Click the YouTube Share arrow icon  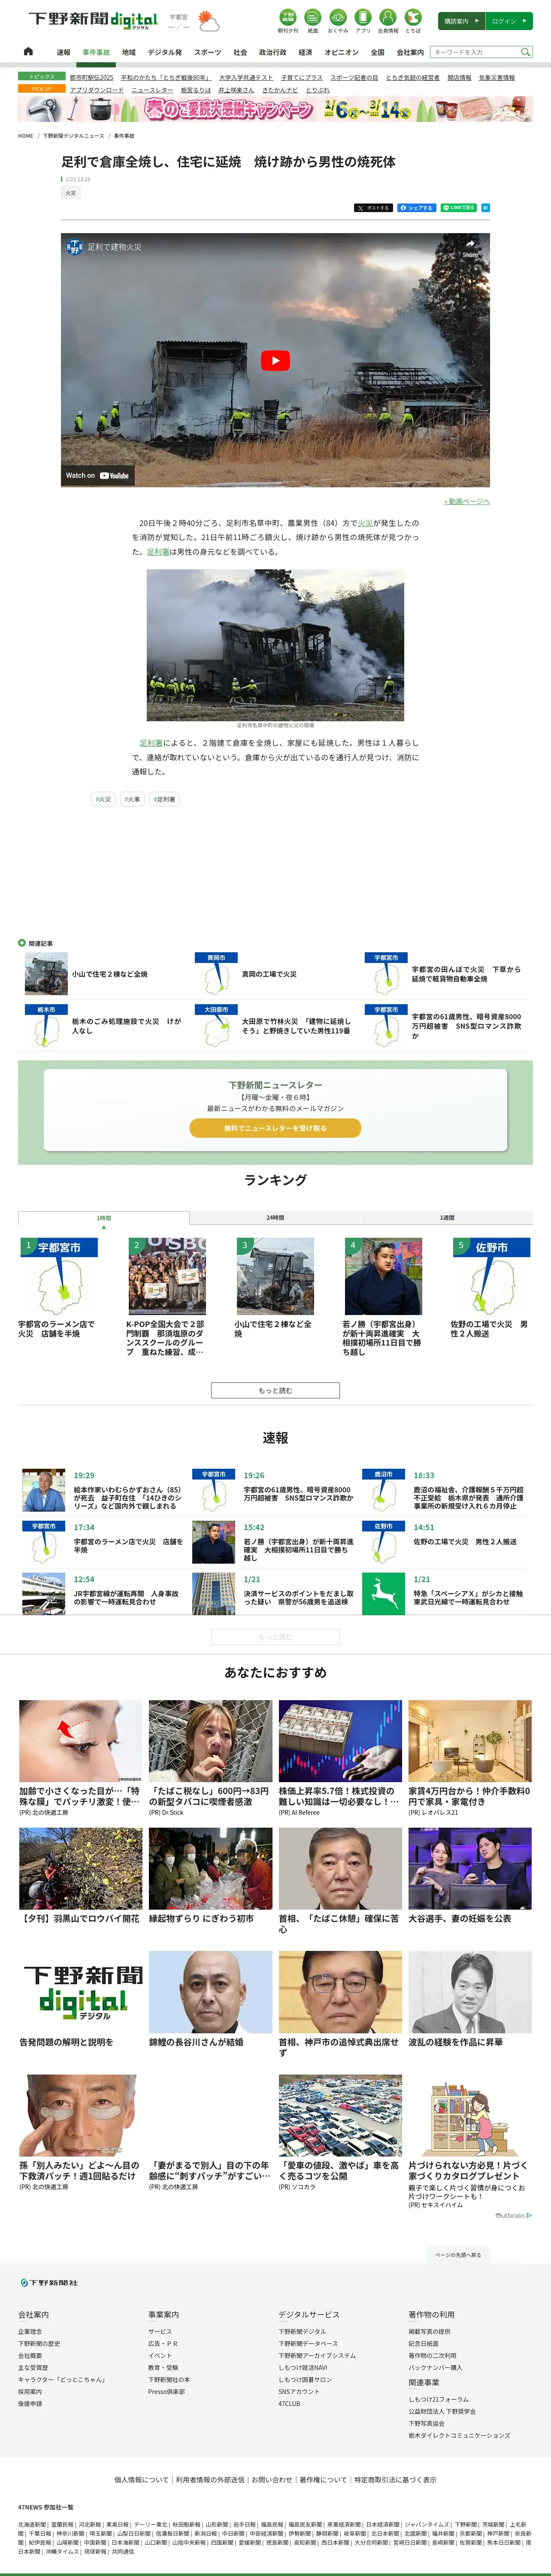[470, 247]
